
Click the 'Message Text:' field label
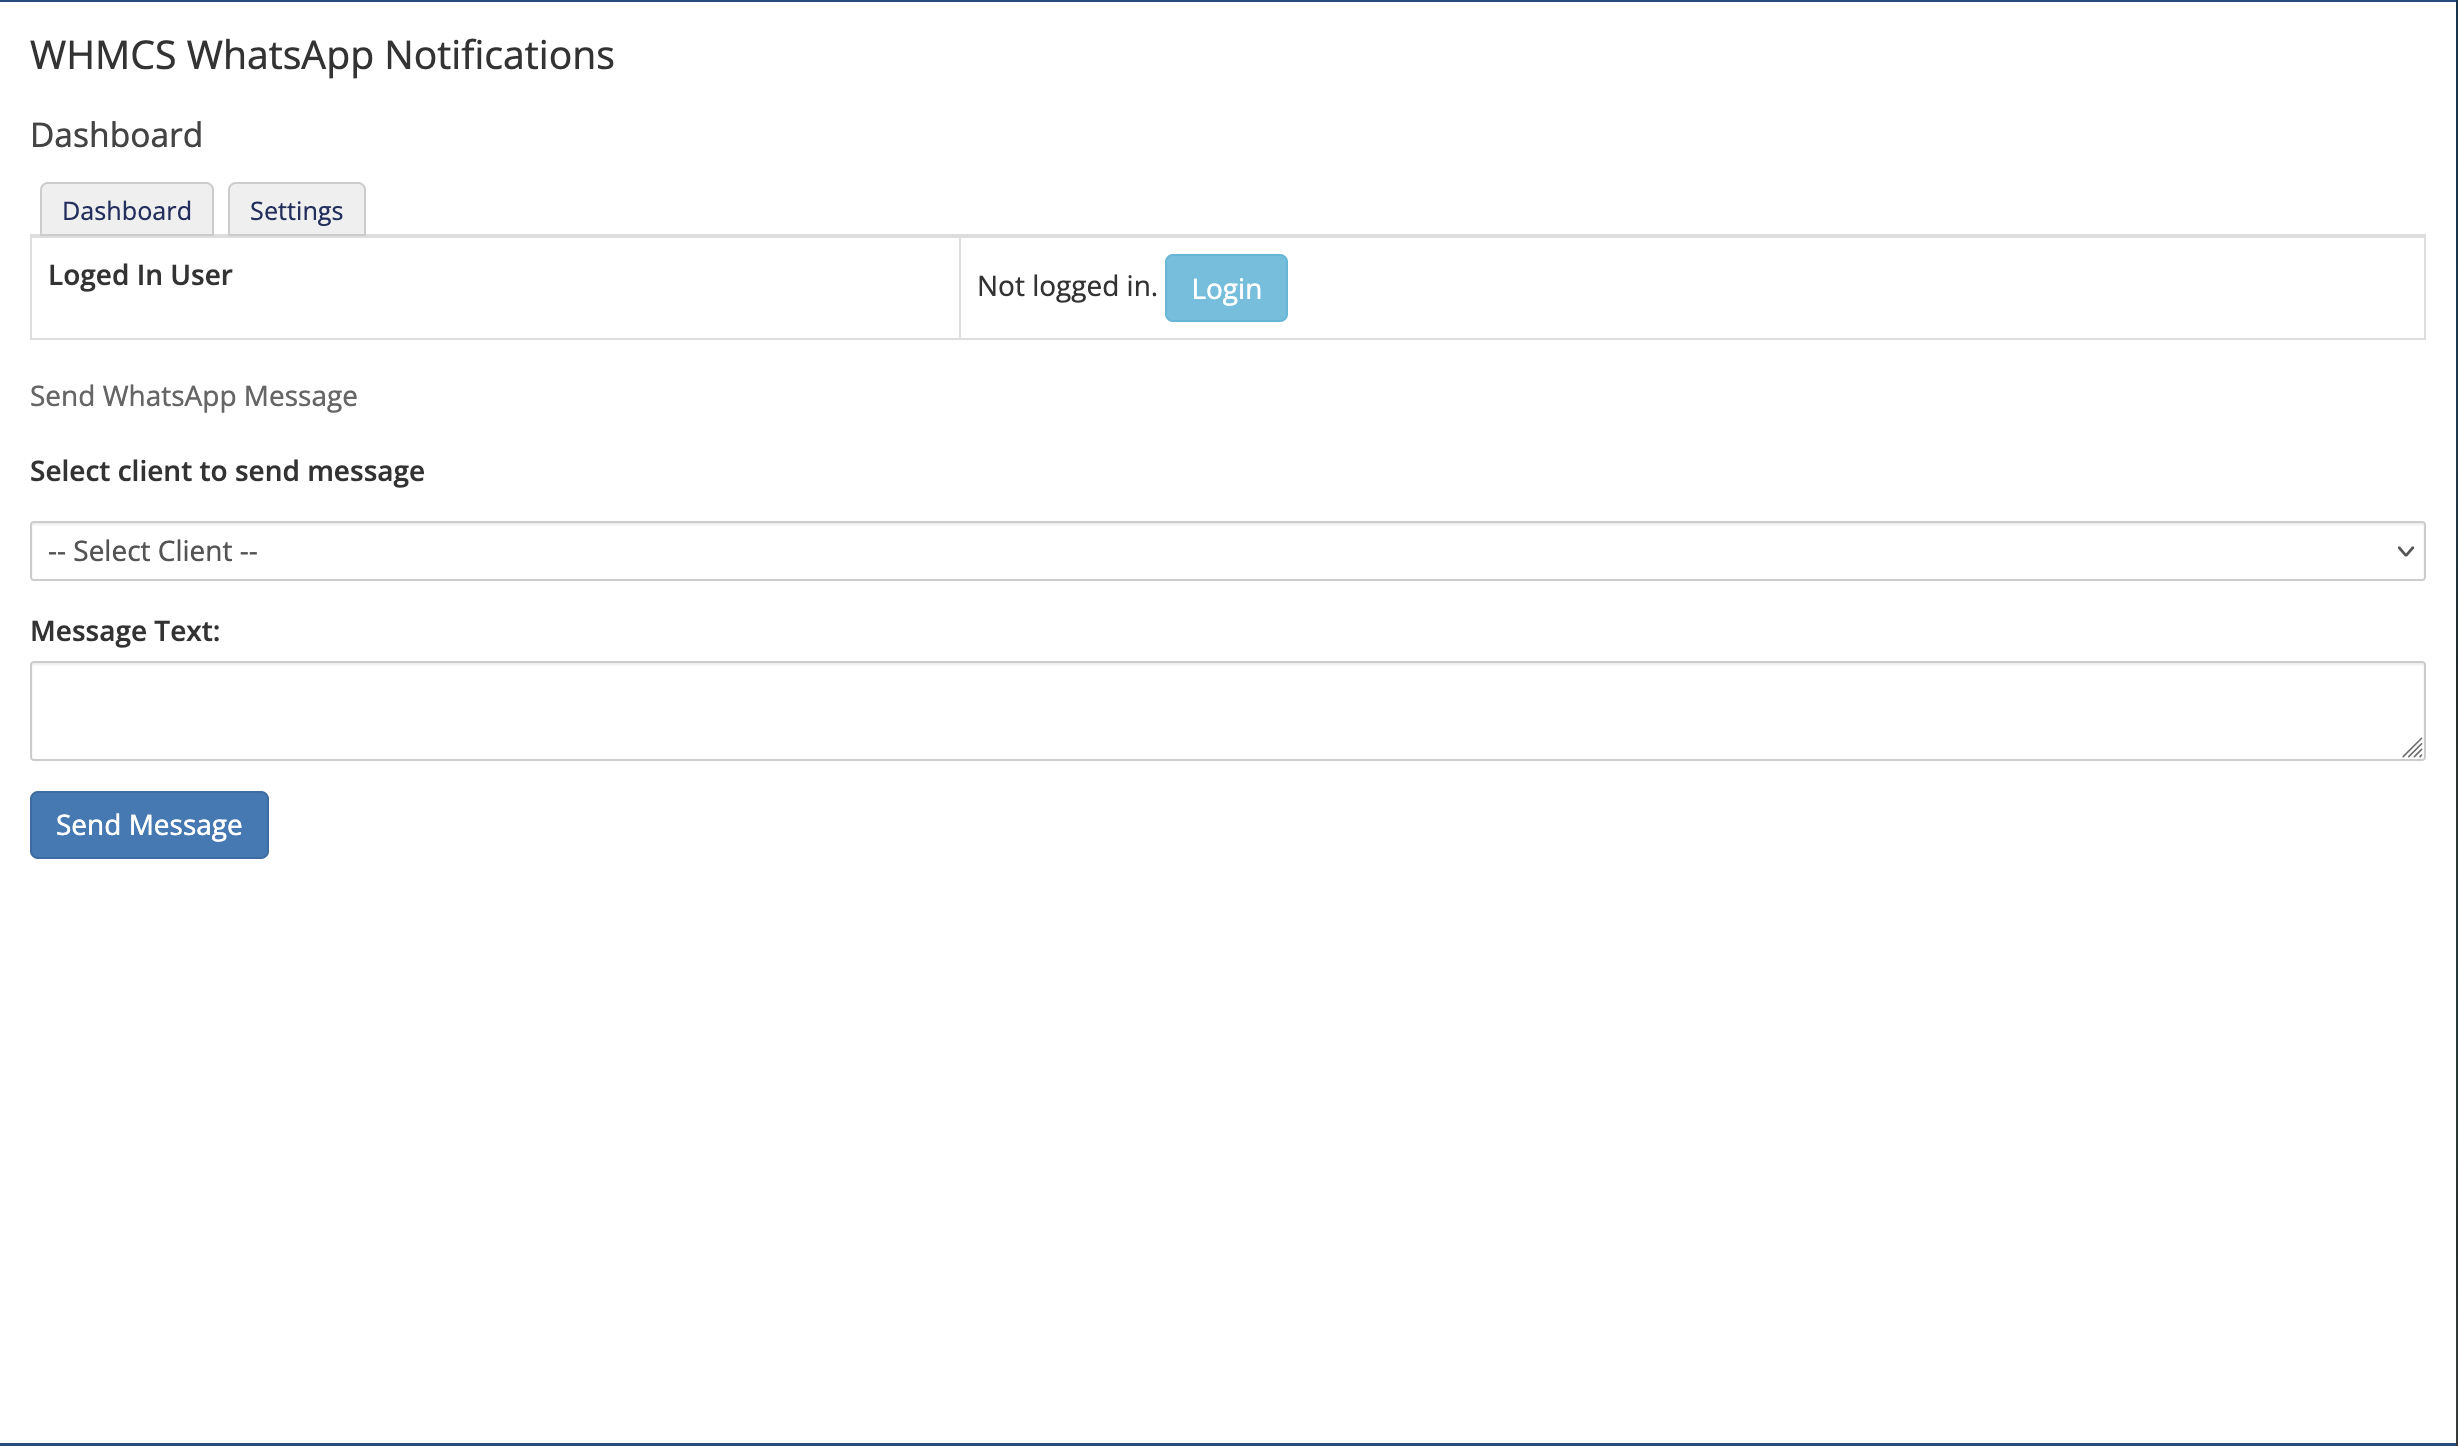click(x=125, y=631)
